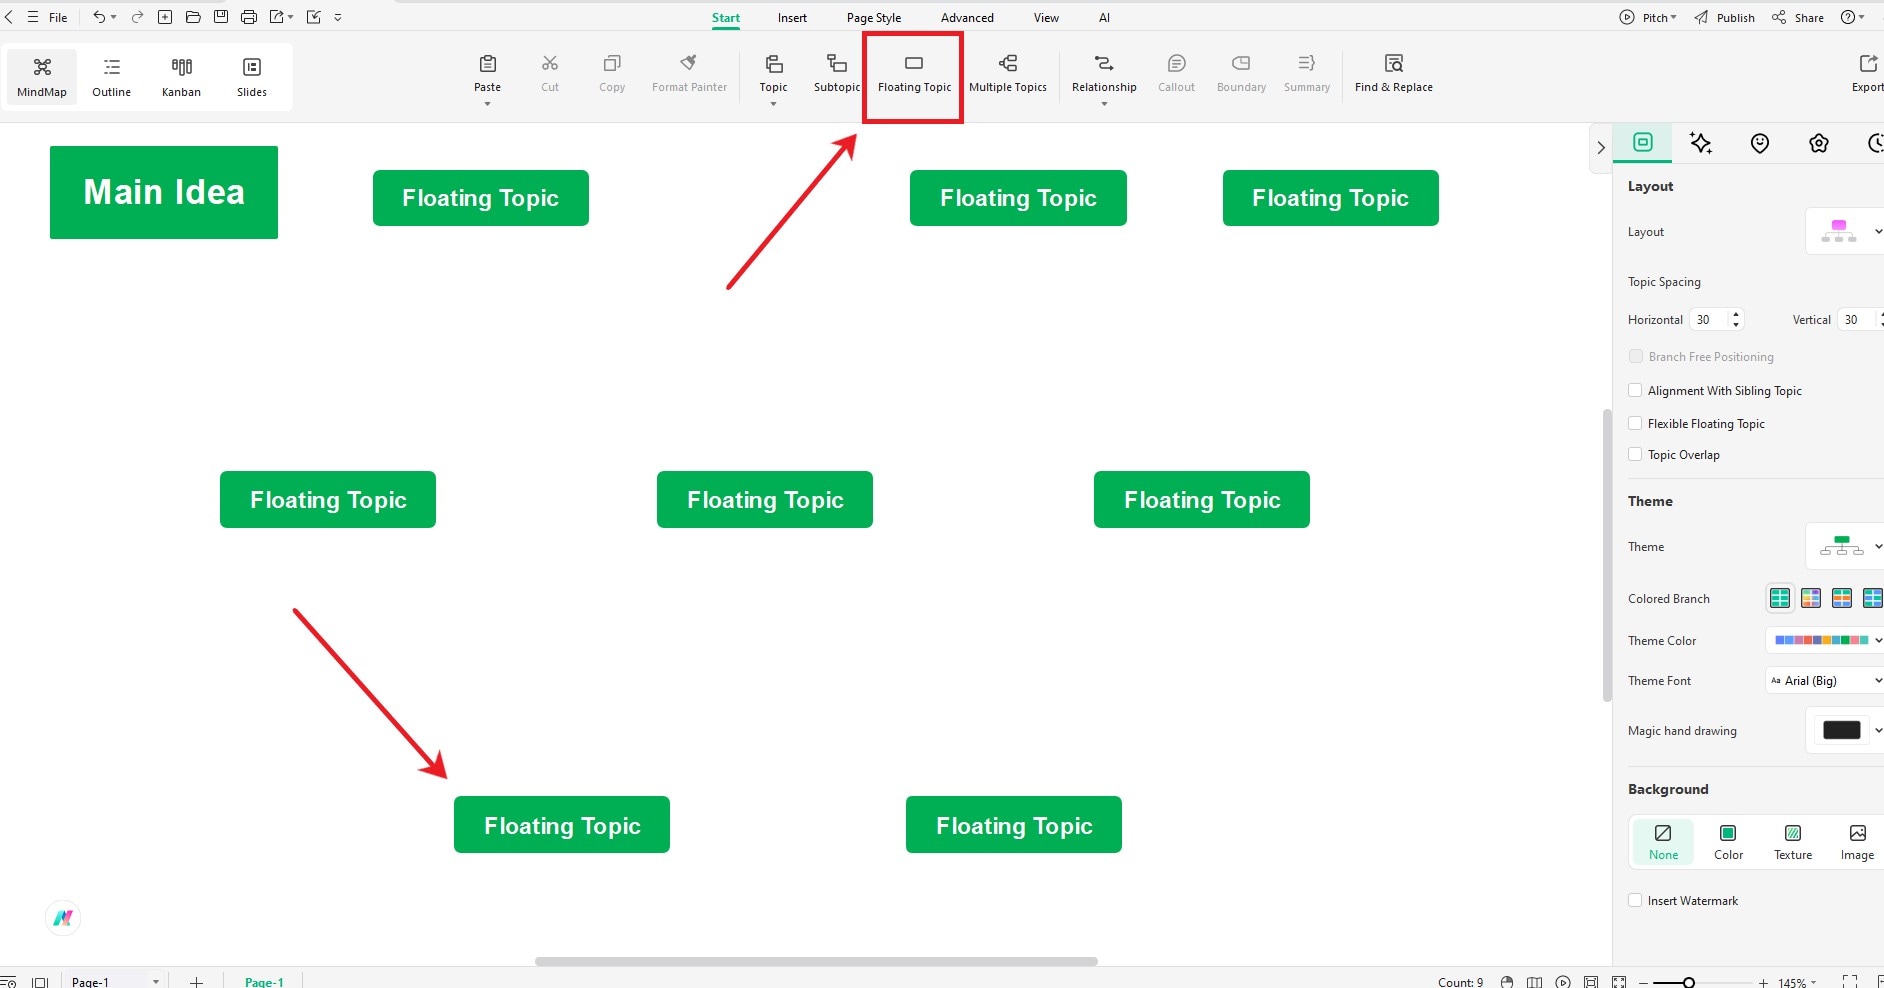Open the Layout style dropdown
The height and width of the screenshot is (988, 1884).
point(1845,231)
